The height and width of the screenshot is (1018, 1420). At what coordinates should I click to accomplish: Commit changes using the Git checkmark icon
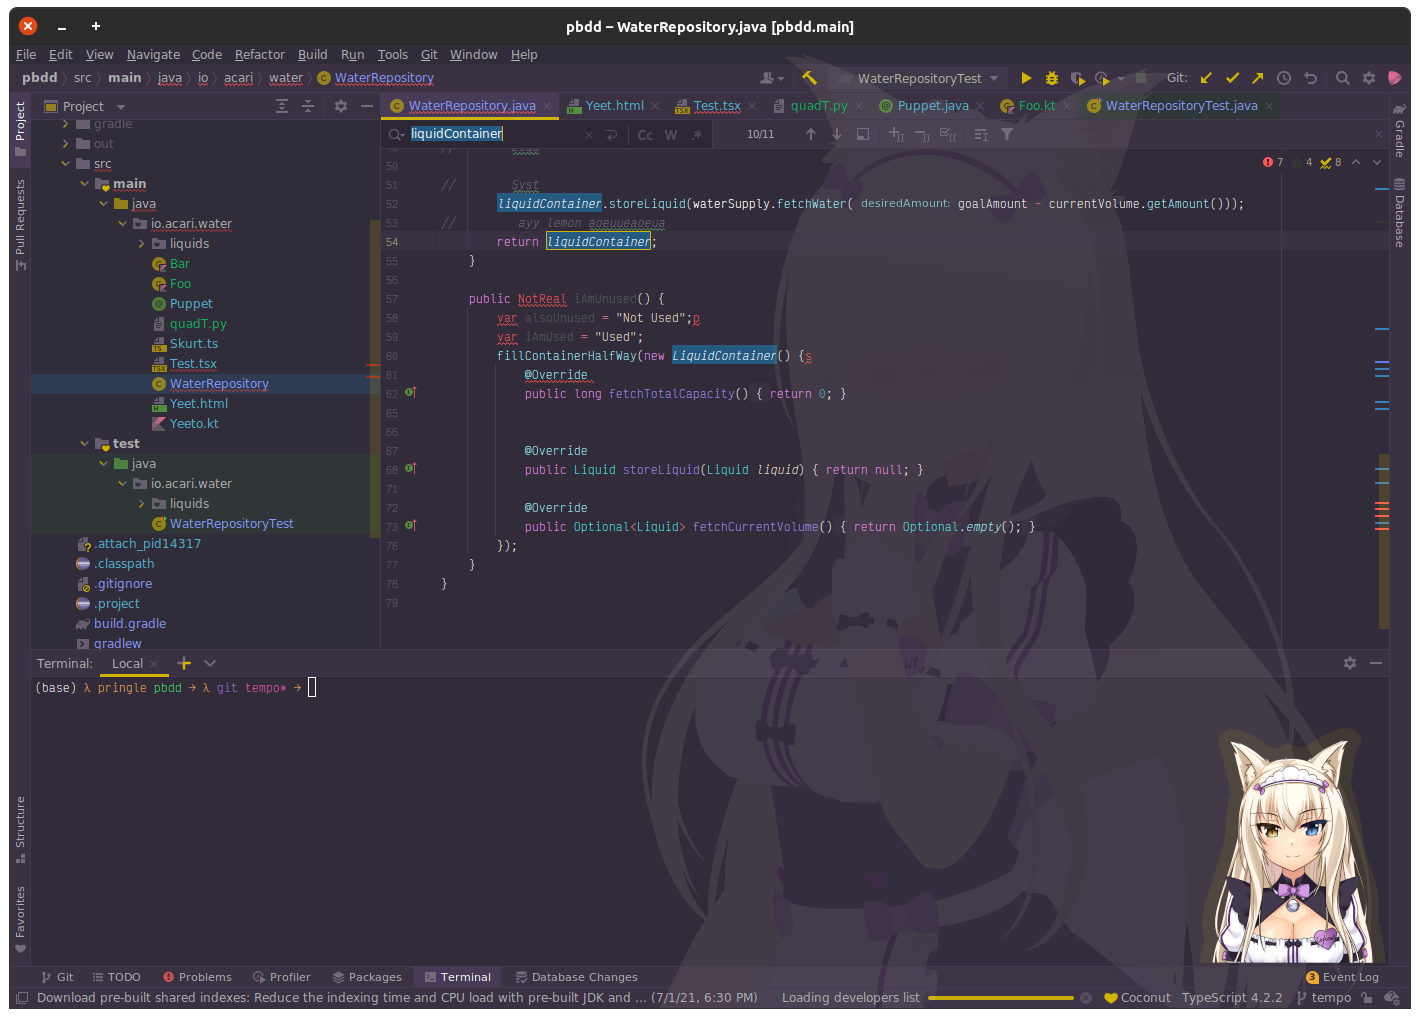coord(1232,77)
